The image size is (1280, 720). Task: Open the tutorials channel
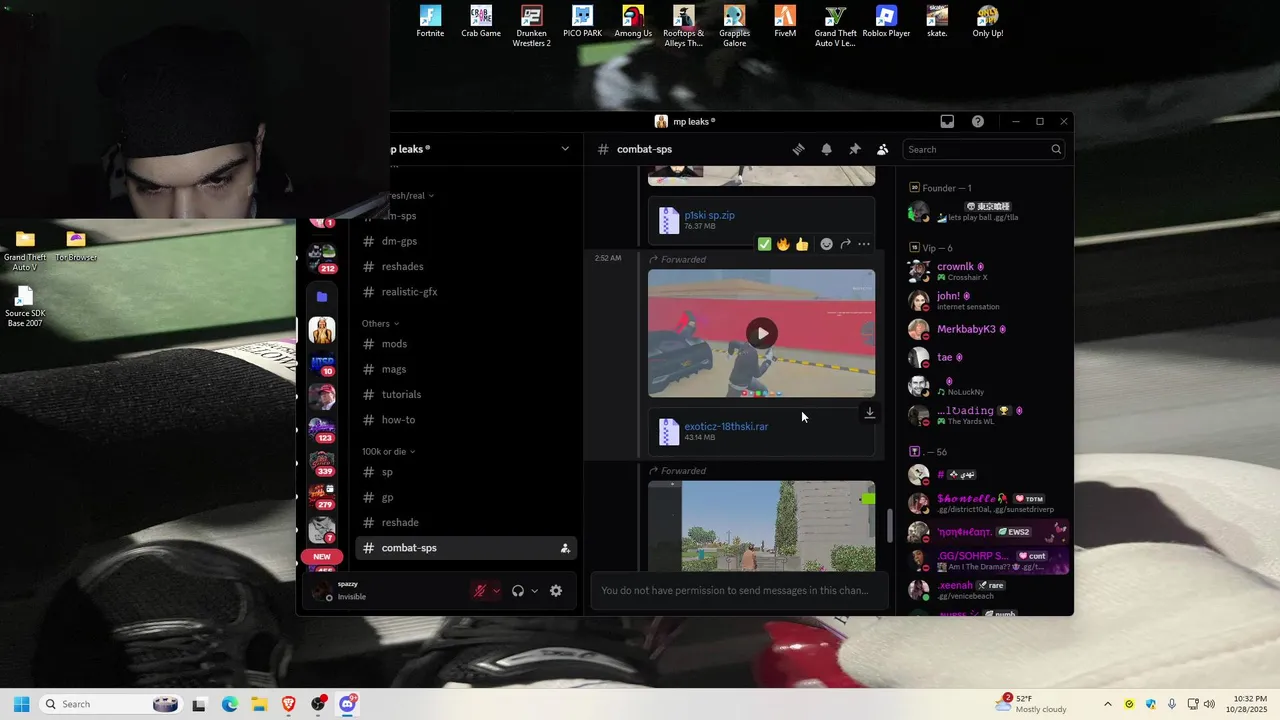click(401, 395)
